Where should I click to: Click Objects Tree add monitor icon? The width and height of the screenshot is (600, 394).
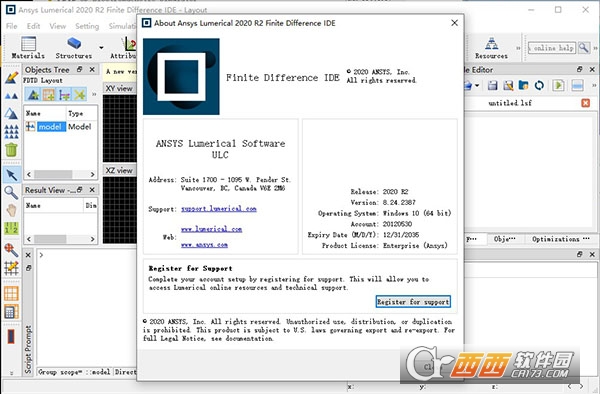(64, 94)
